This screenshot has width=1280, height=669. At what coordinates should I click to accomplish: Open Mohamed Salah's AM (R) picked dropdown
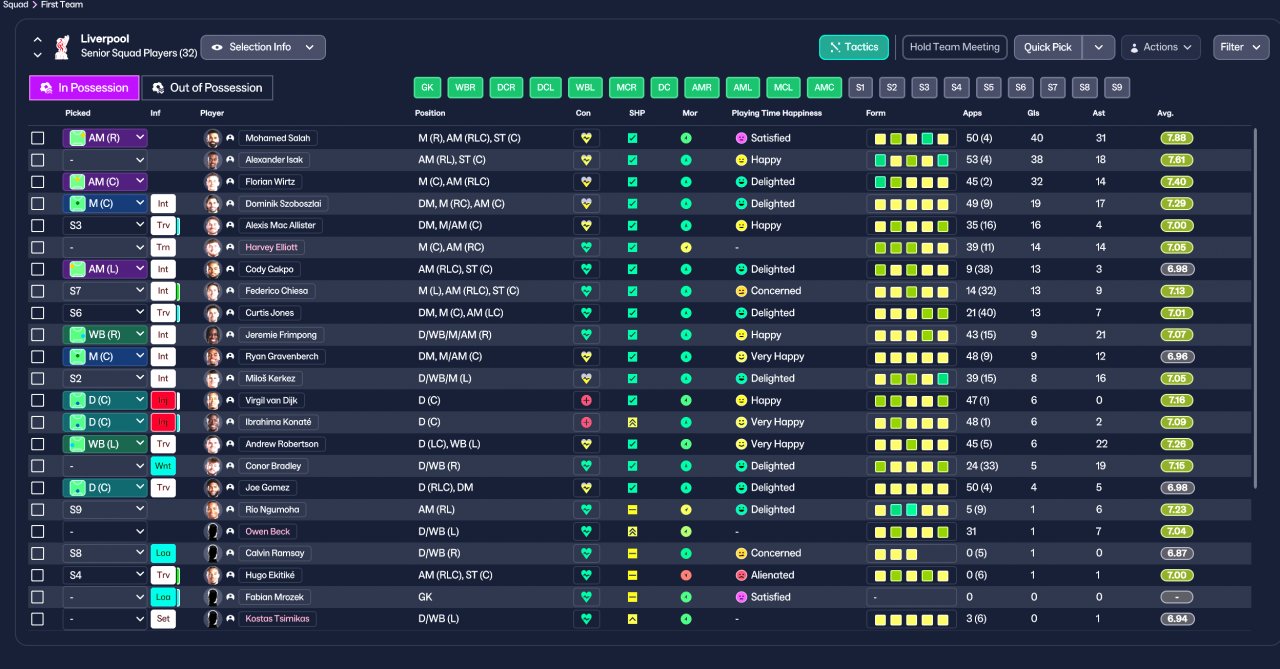tap(105, 138)
